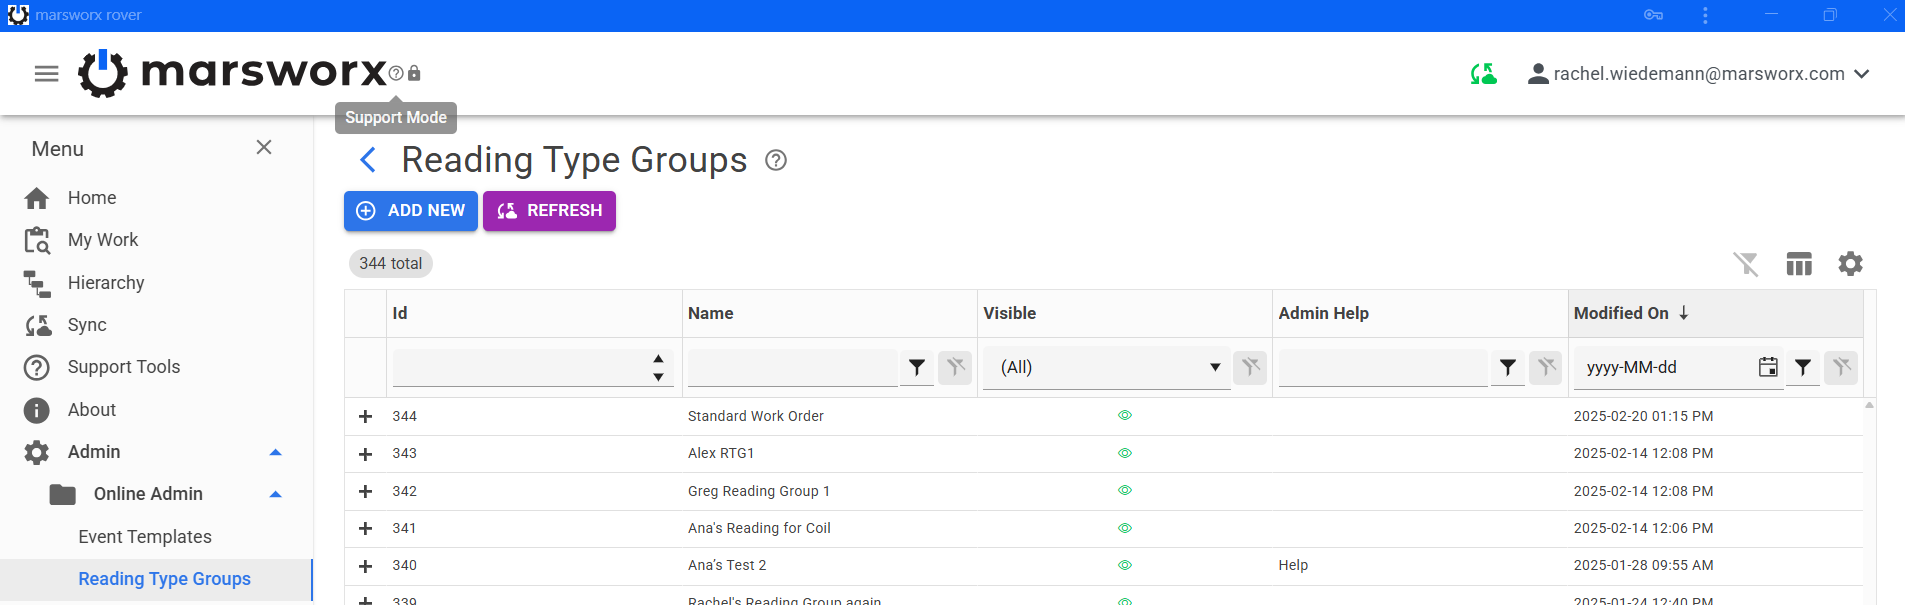Image resolution: width=1905 pixels, height=605 pixels.
Task: Clear the Name column filter
Action: pyautogui.click(x=956, y=368)
